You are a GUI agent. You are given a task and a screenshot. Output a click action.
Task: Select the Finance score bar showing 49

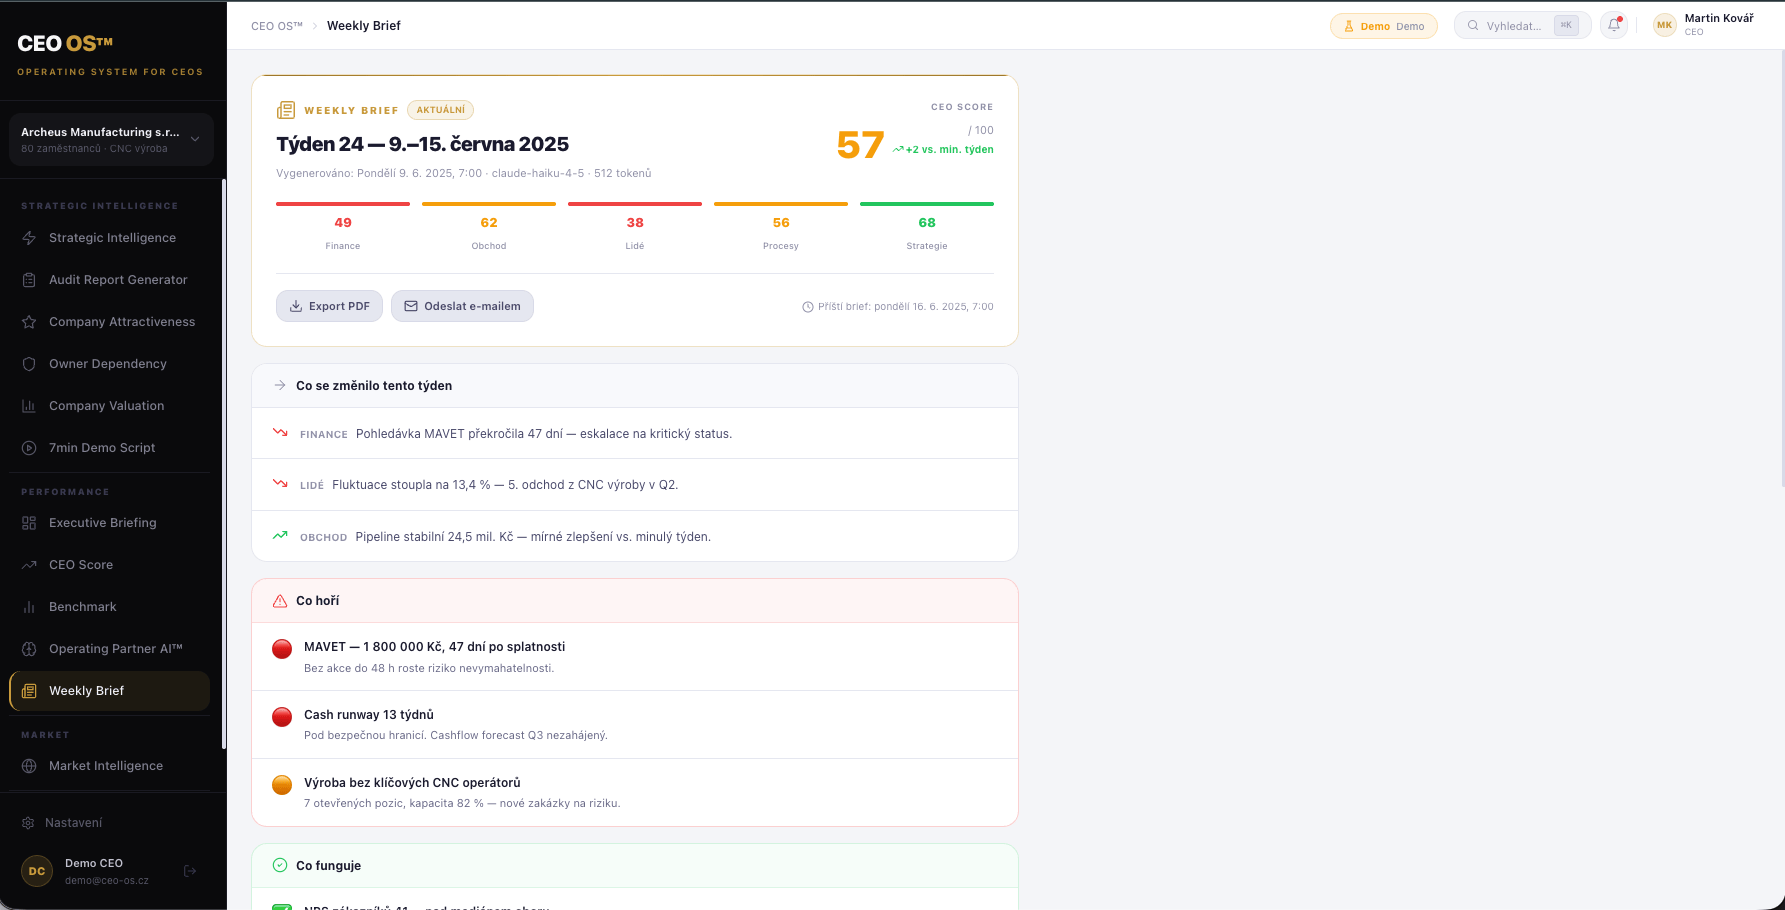click(x=343, y=227)
